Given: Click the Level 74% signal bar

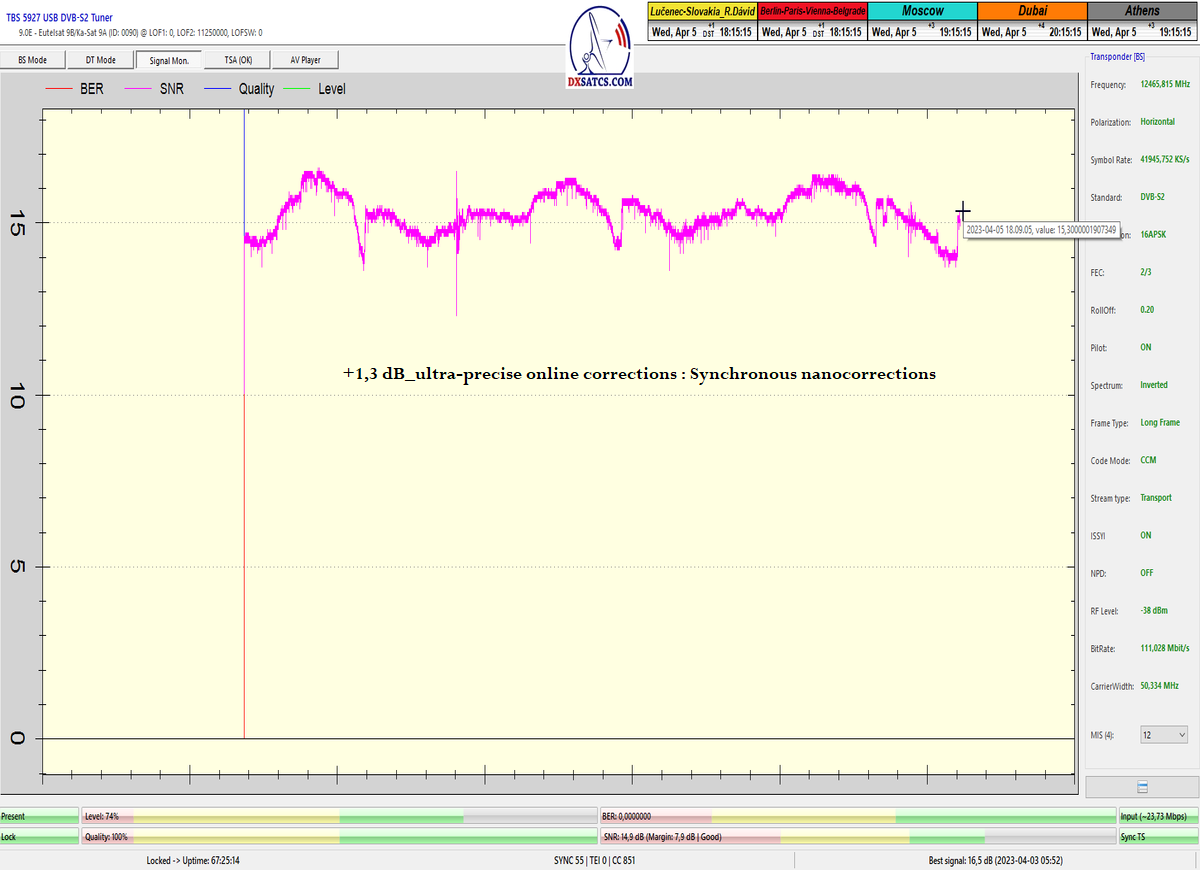Looking at the screenshot, I should pyautogui.click(x=338, y=817).
